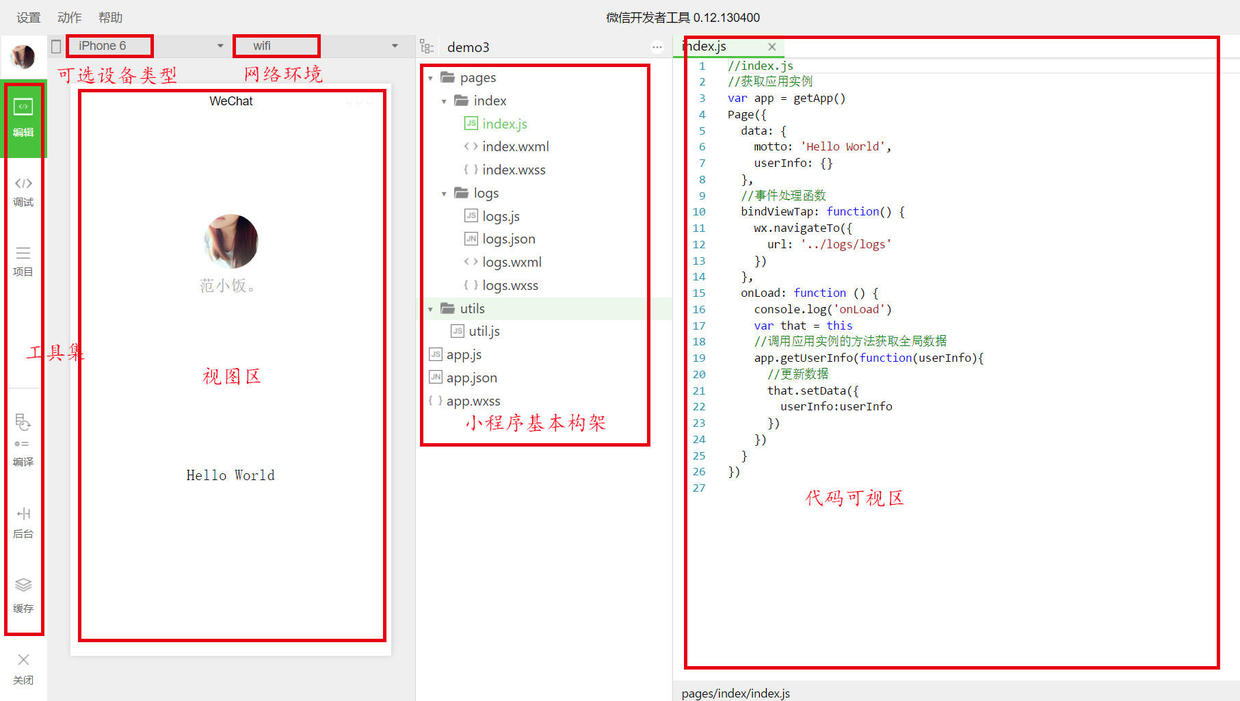This screenshot has width=1240, height=701.
Task: Open the logs.js file
Action: tap(501, 216)
